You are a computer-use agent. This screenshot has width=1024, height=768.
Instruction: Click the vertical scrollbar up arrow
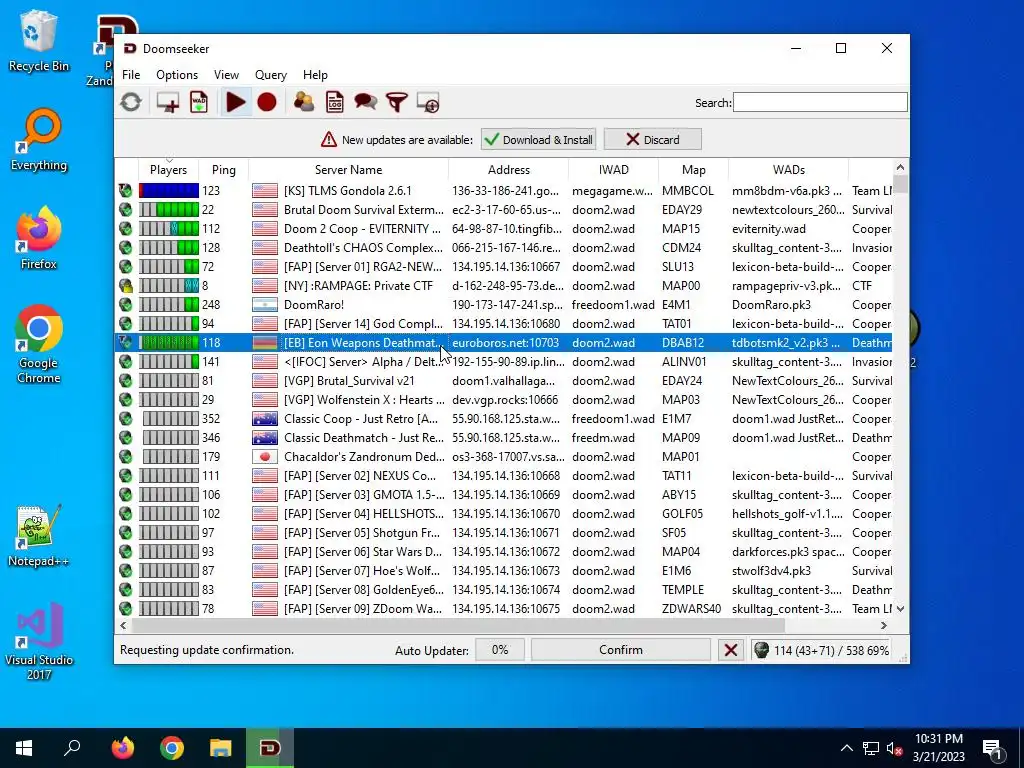click(901, 167)
